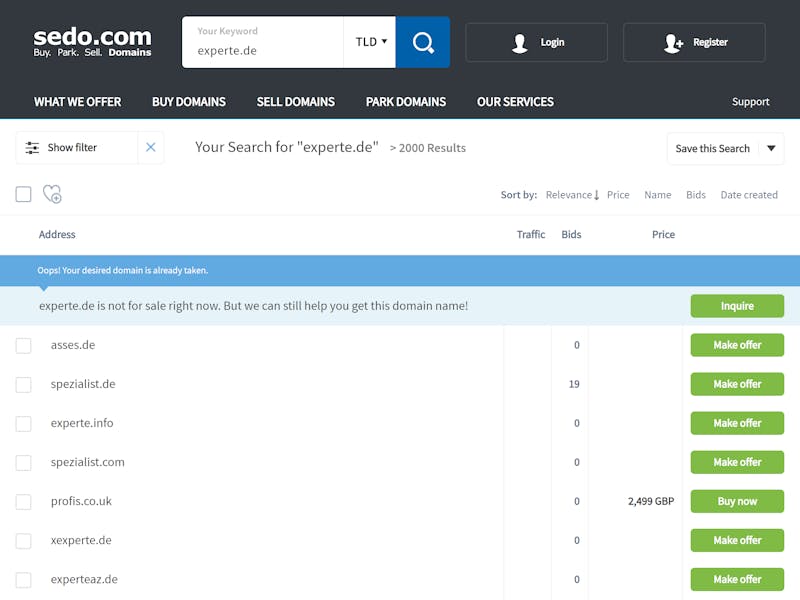800x600 pixels.
Task: Open the experteaz.de domain link
Action: (x=84, y=579)
